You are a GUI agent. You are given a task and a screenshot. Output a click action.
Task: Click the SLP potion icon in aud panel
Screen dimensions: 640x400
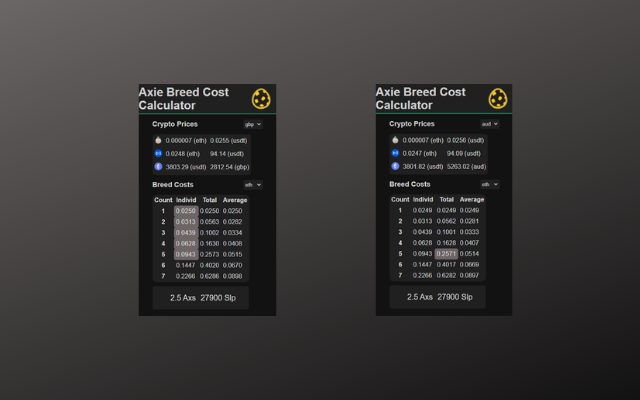(x=395, y=140)
